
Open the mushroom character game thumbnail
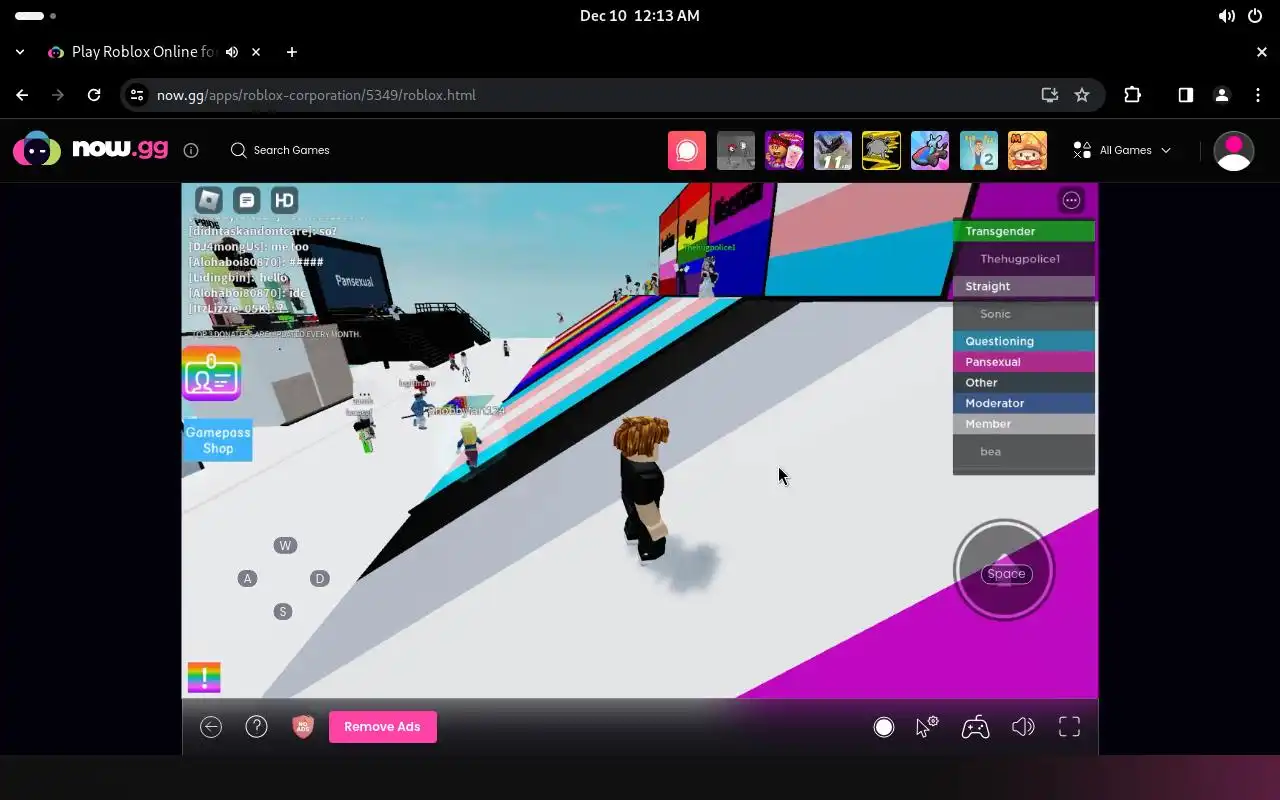1027,150
